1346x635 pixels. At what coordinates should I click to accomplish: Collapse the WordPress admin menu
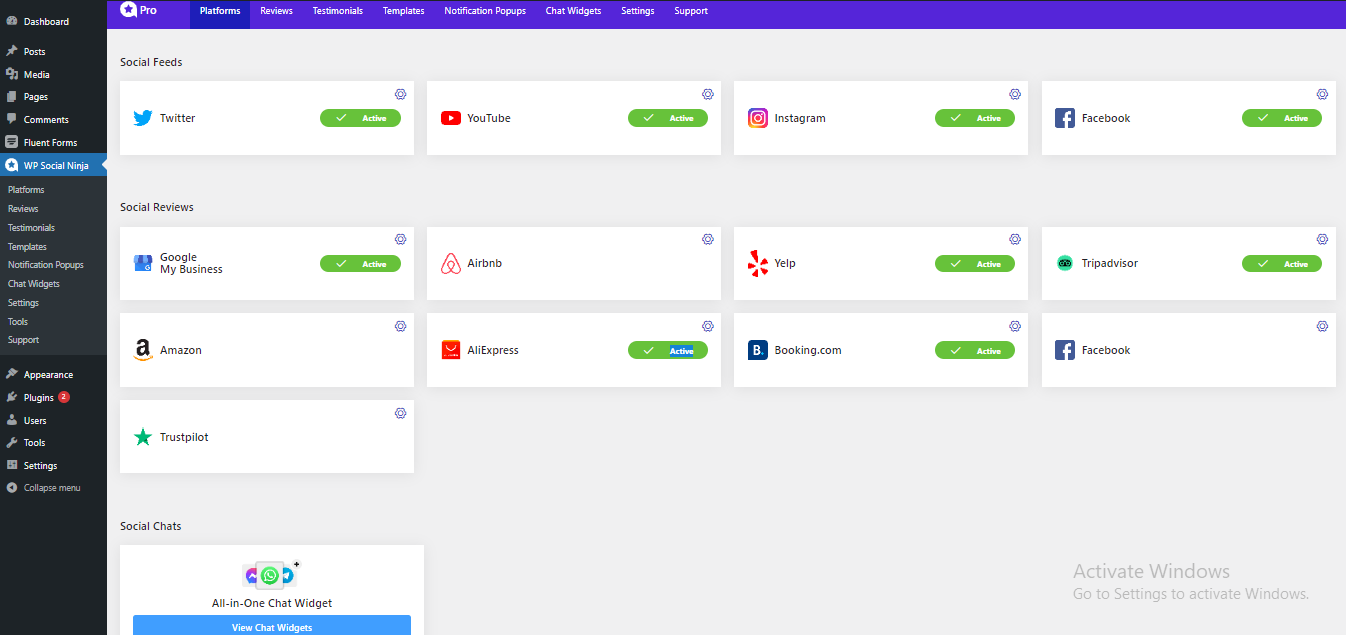pyautogui.click(x=53, y=488)
